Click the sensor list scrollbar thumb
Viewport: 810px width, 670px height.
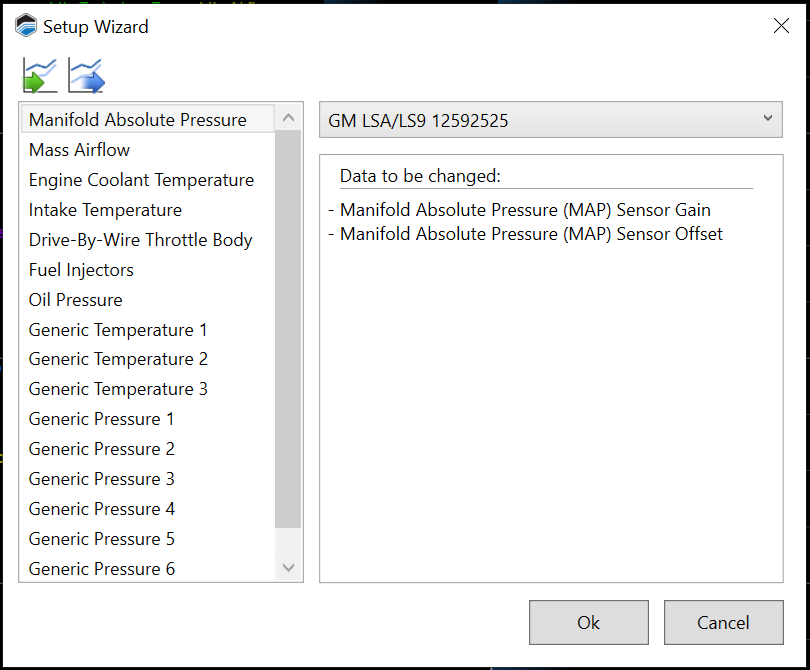point(288,330)
